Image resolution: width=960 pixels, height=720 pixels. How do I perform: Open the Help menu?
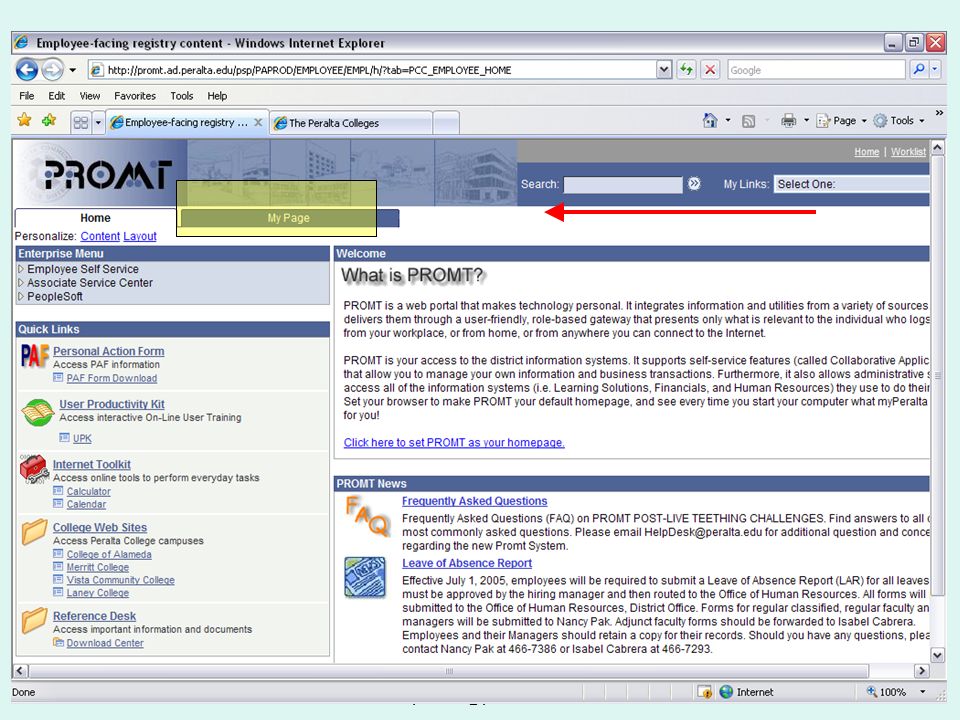pyautogui.click(x=217, y=96)
